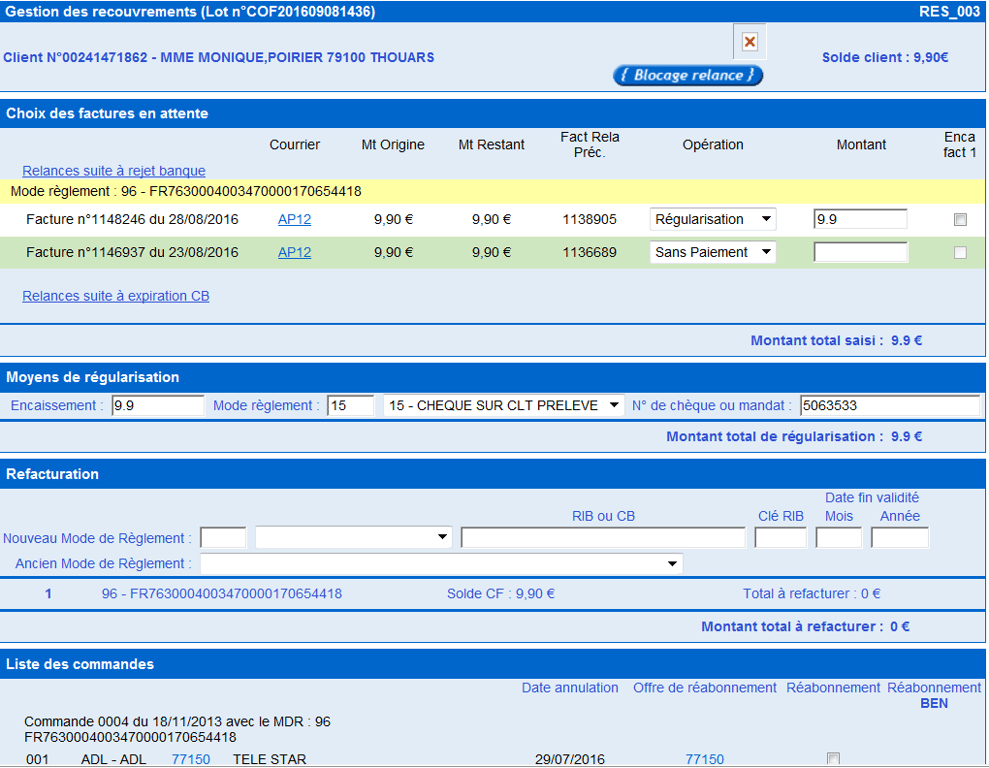Click the Clé RIB input field

(x=780, y=538)
